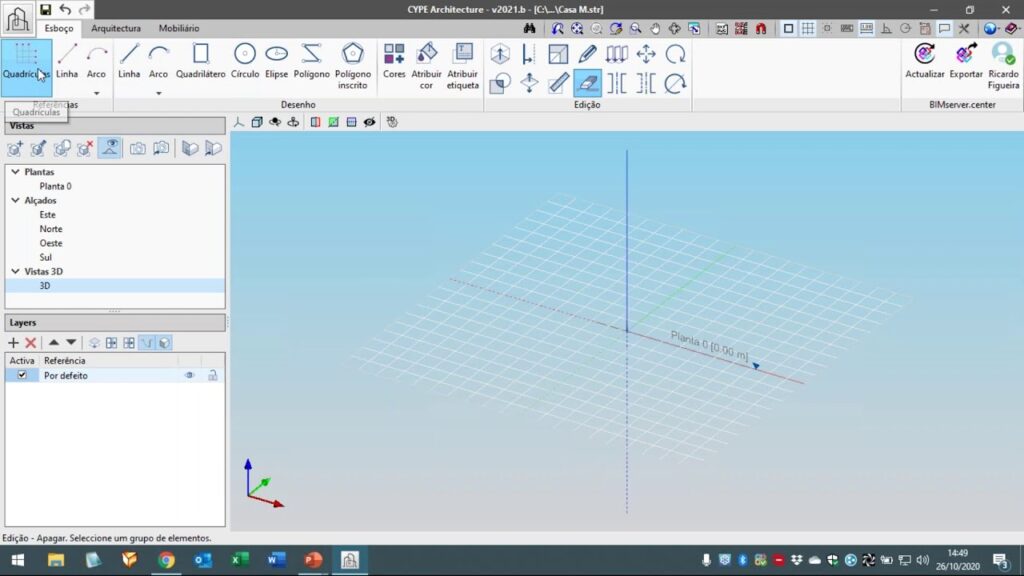
Task: Open the dropdown arrow under Desenho Arco
Action: tap(158, 93)
